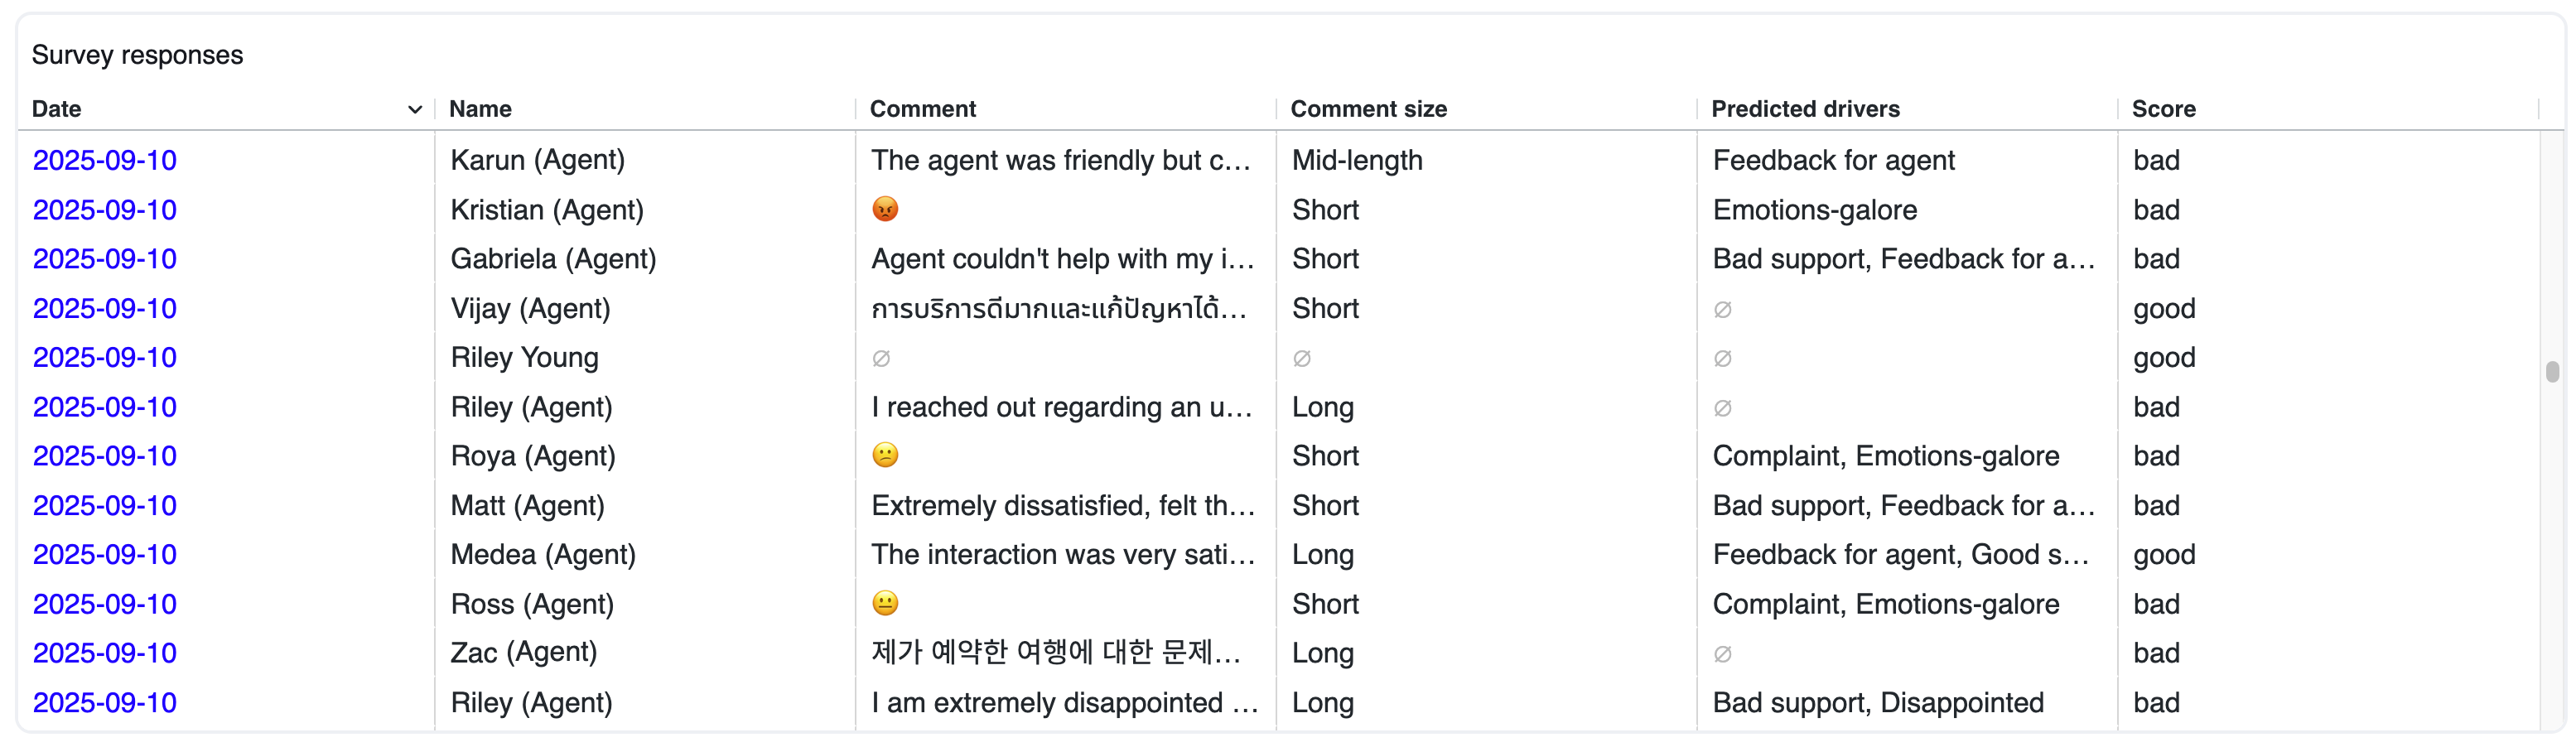Screen dimensions: 2576x747
Task: Click the empty predicted drivers symbol in Zac's row
Action: [x=1722, y=654]
